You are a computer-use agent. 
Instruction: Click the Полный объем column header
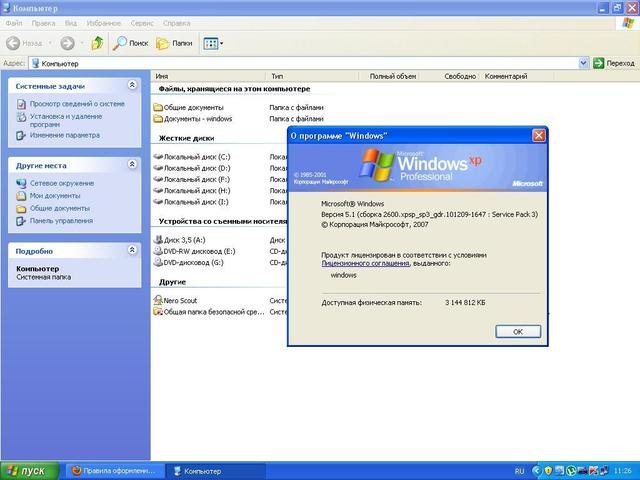click(392, 76)
